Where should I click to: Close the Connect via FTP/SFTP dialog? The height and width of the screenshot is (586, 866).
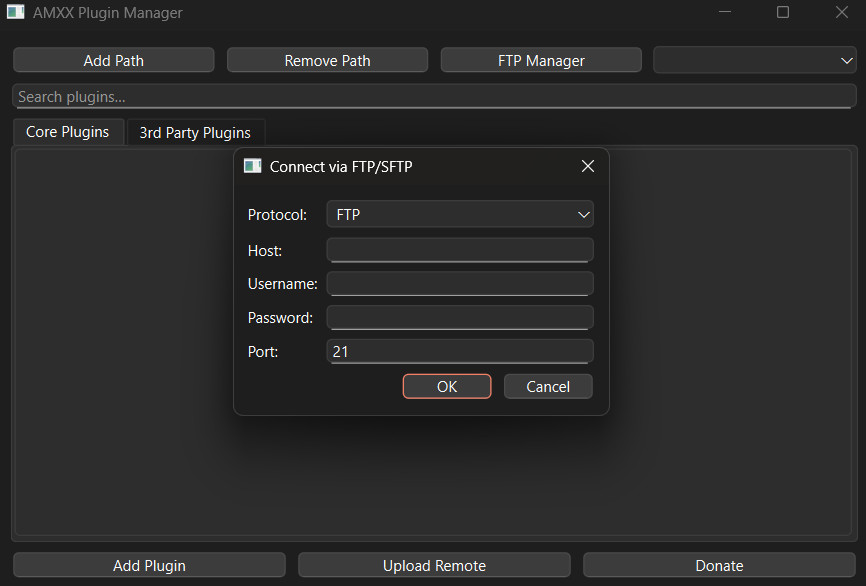[x=588, y=166]
